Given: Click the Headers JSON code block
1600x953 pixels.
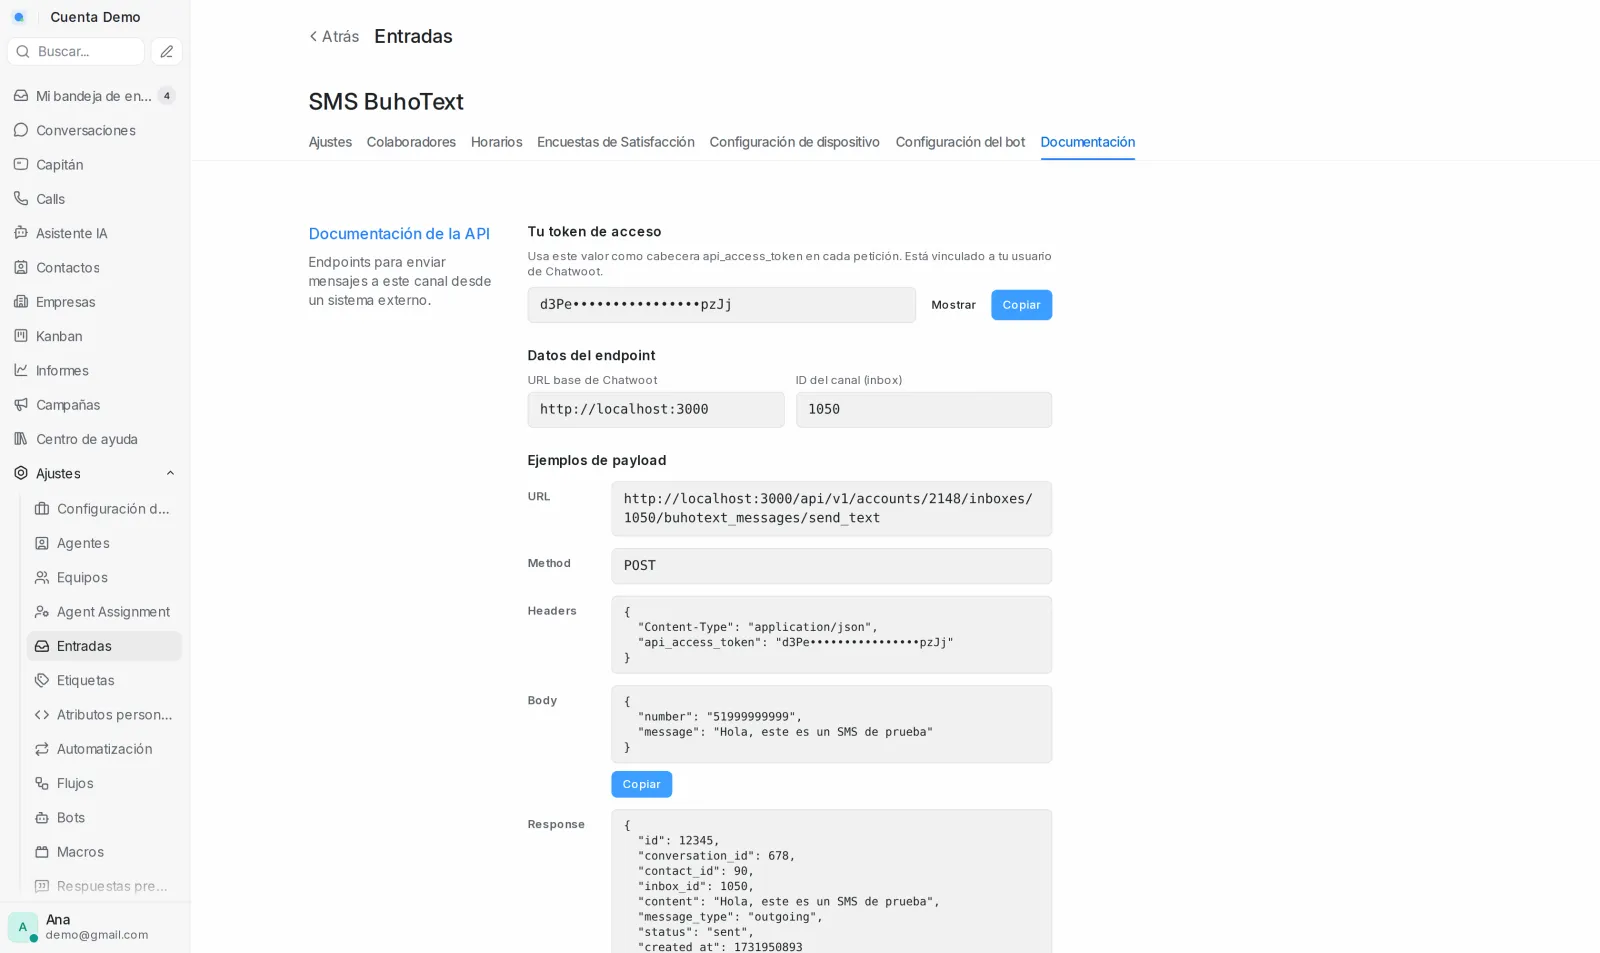Looking at the screenshot, I should click(831, 635).
